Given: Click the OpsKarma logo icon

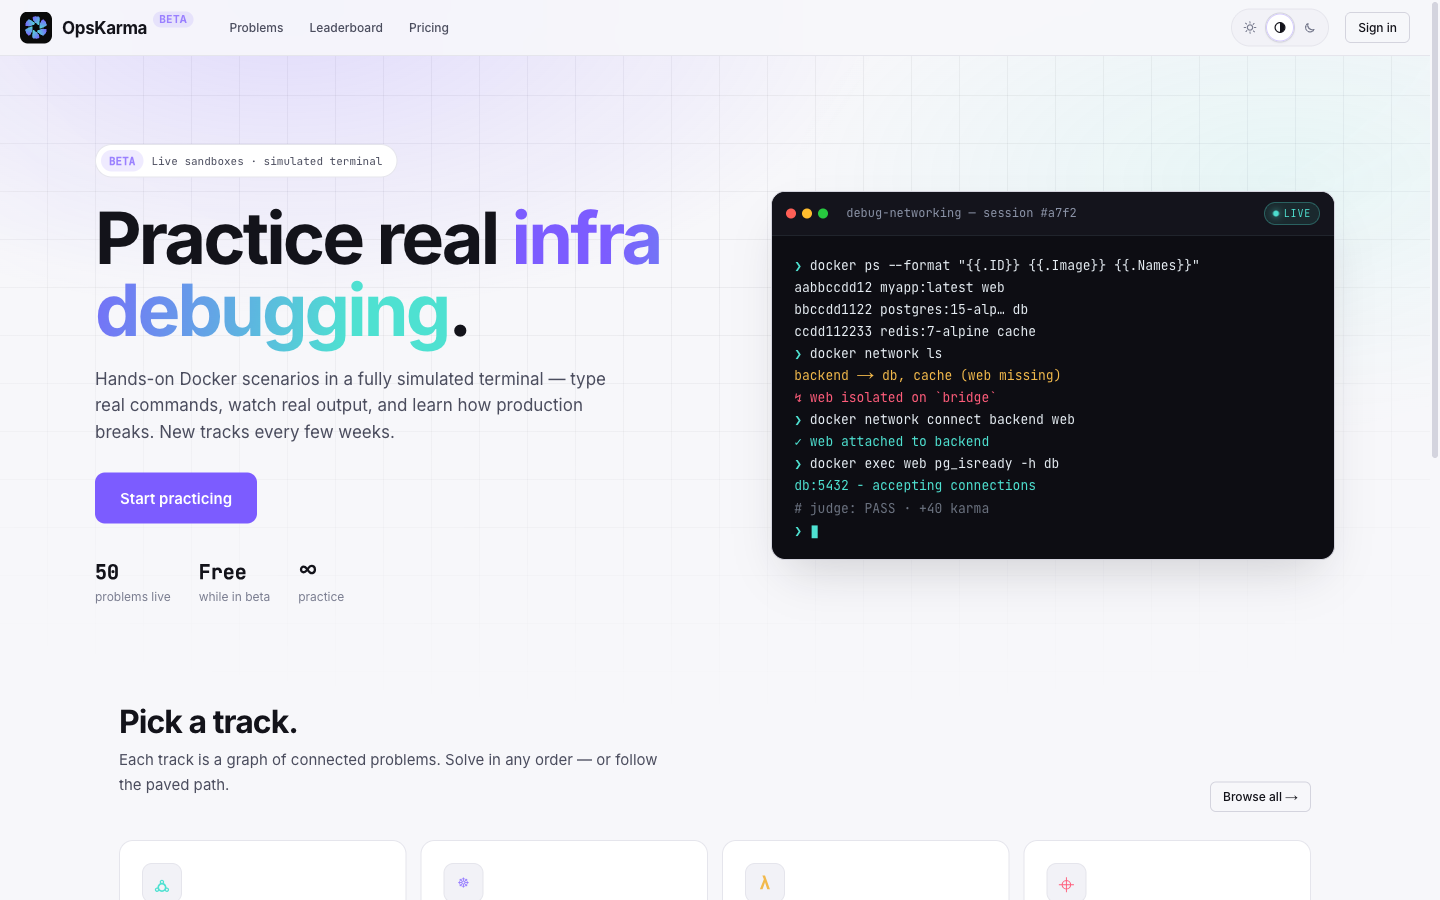Looking at the screenshot, I should click(36, 28).
